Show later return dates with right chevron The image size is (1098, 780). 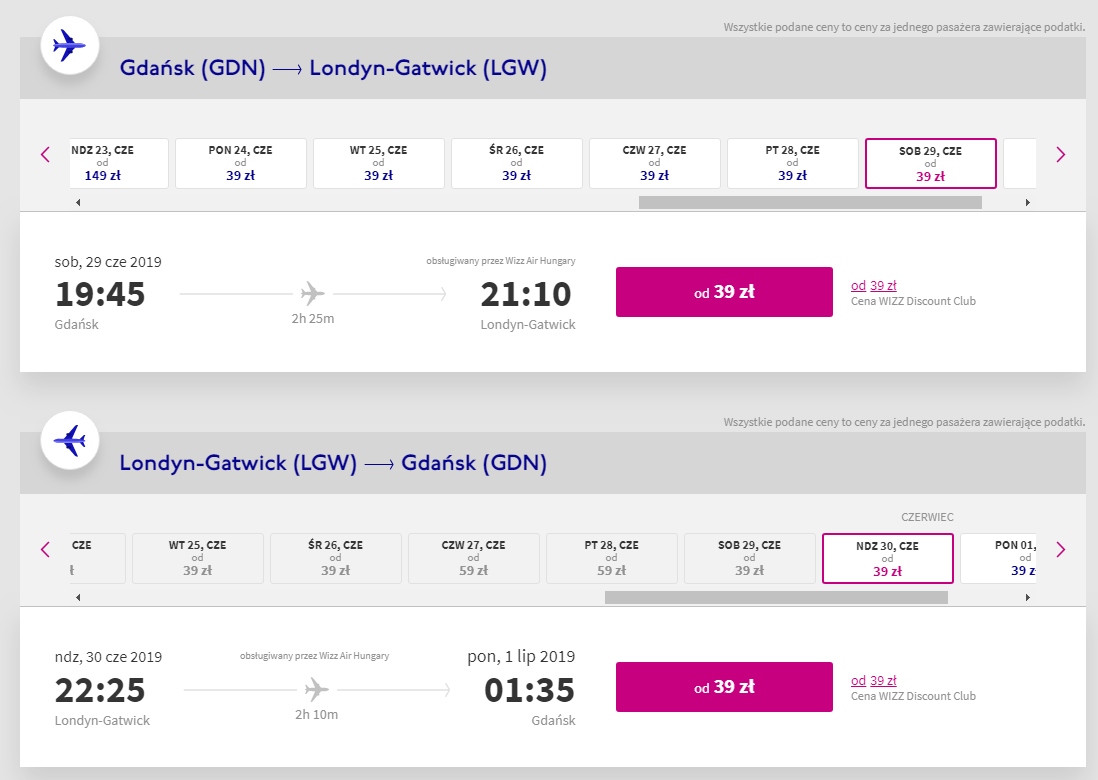[x=1061, y=549]
